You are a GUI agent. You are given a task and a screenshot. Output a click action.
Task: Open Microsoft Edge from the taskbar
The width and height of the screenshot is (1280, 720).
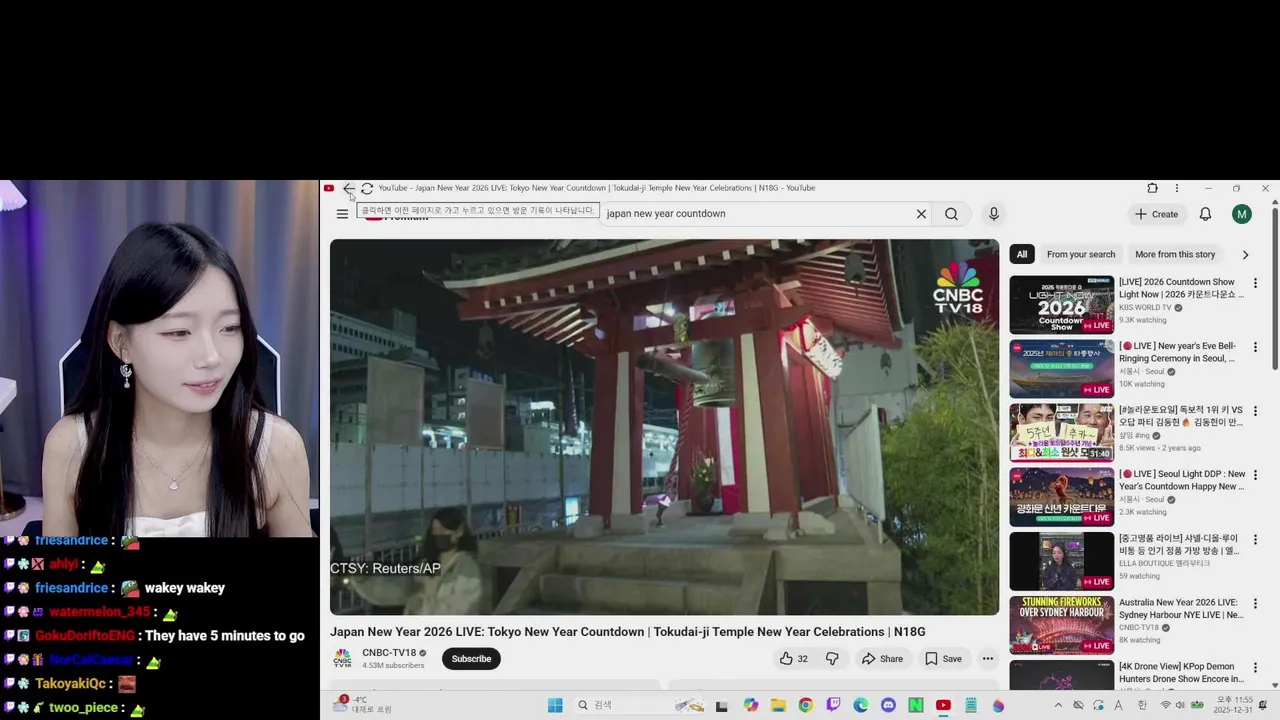coord(860,705)
